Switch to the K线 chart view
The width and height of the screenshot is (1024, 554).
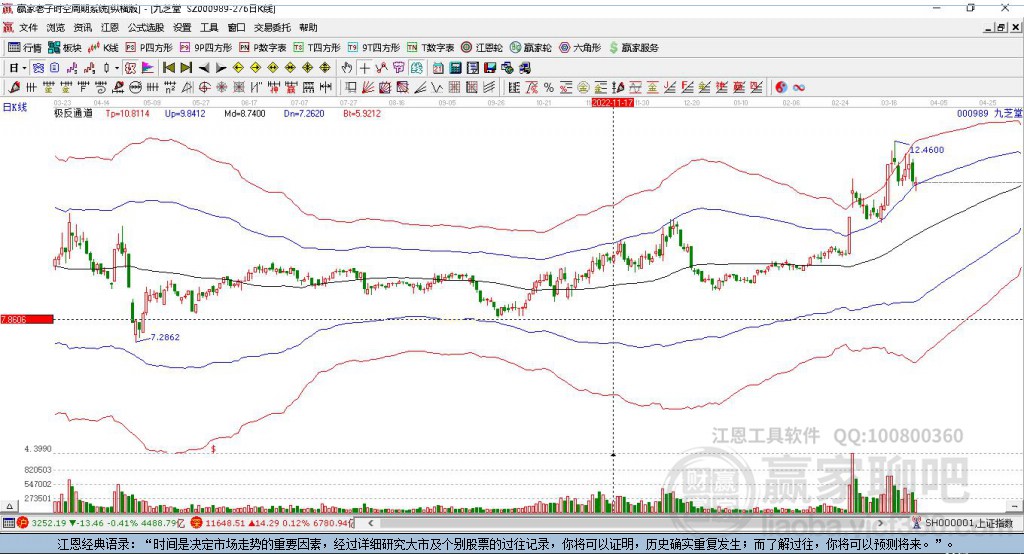[103, 48]
